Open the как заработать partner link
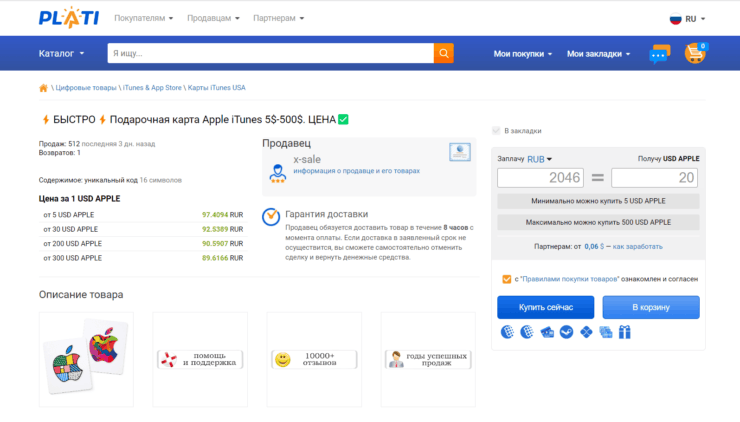 (x=638, y=246)
